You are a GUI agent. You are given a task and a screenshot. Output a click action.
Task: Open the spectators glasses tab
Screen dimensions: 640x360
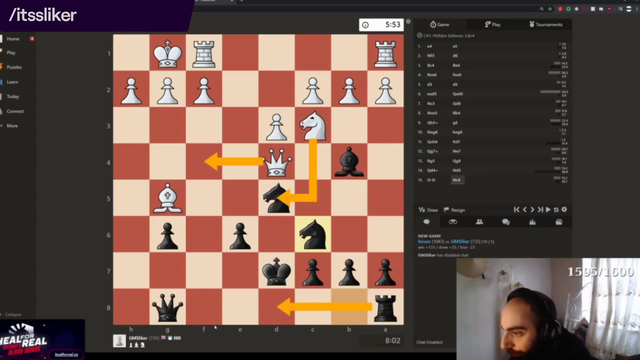[x=453, y=222]
